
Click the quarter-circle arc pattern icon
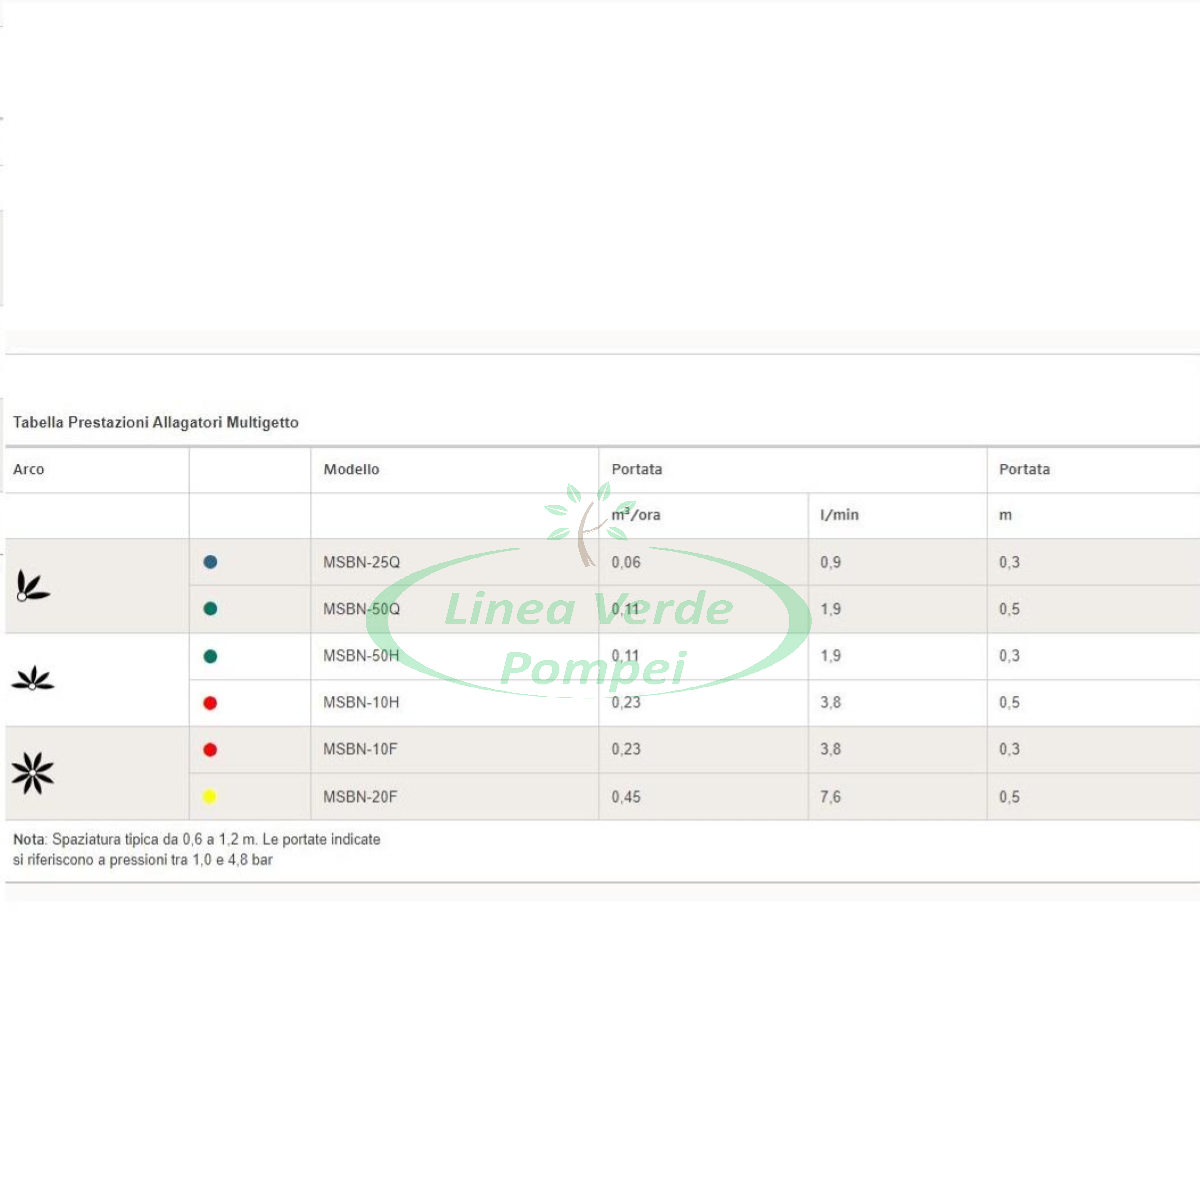pyautogui.click(x=32, y=586)
